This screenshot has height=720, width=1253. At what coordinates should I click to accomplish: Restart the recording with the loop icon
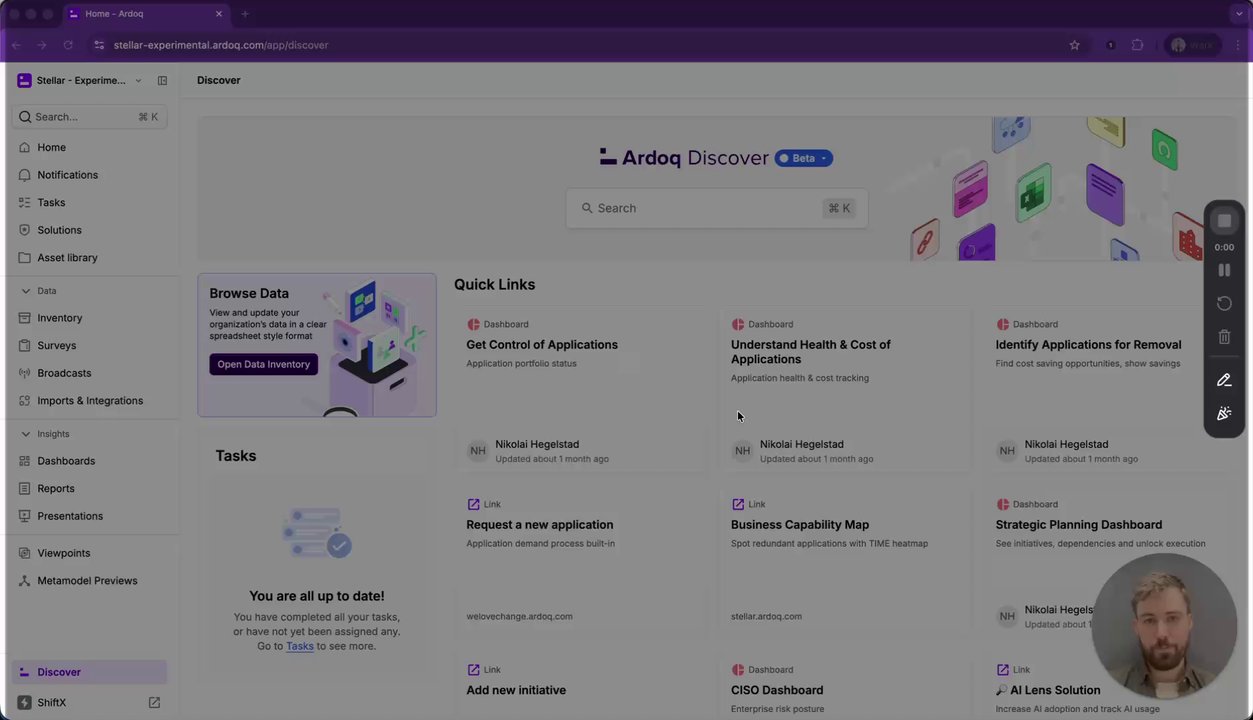pyautogui.click(x=1224, y=303)
